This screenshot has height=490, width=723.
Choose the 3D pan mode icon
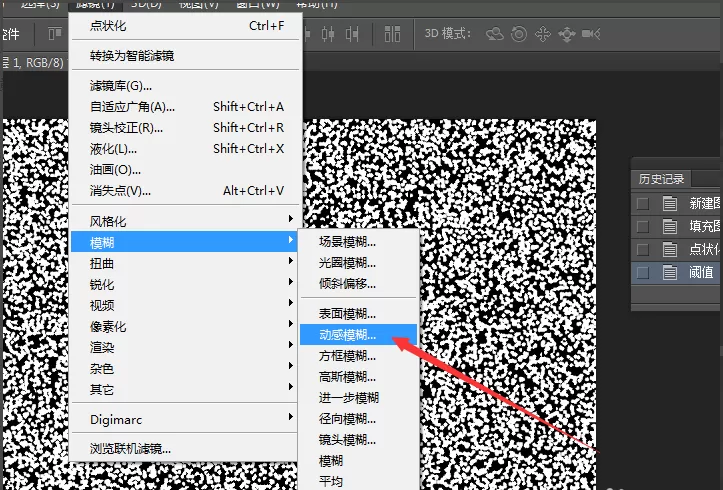click(543, 34)
